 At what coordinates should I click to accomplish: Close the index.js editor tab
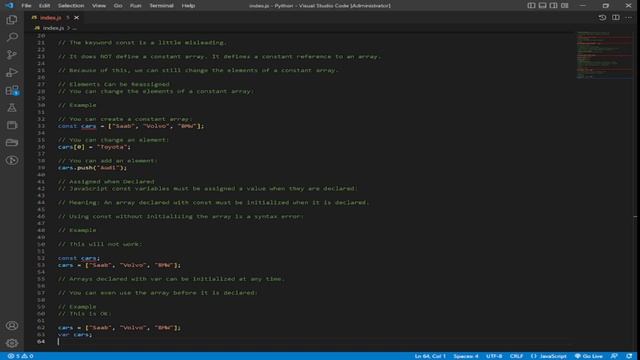tap(76, 18)
